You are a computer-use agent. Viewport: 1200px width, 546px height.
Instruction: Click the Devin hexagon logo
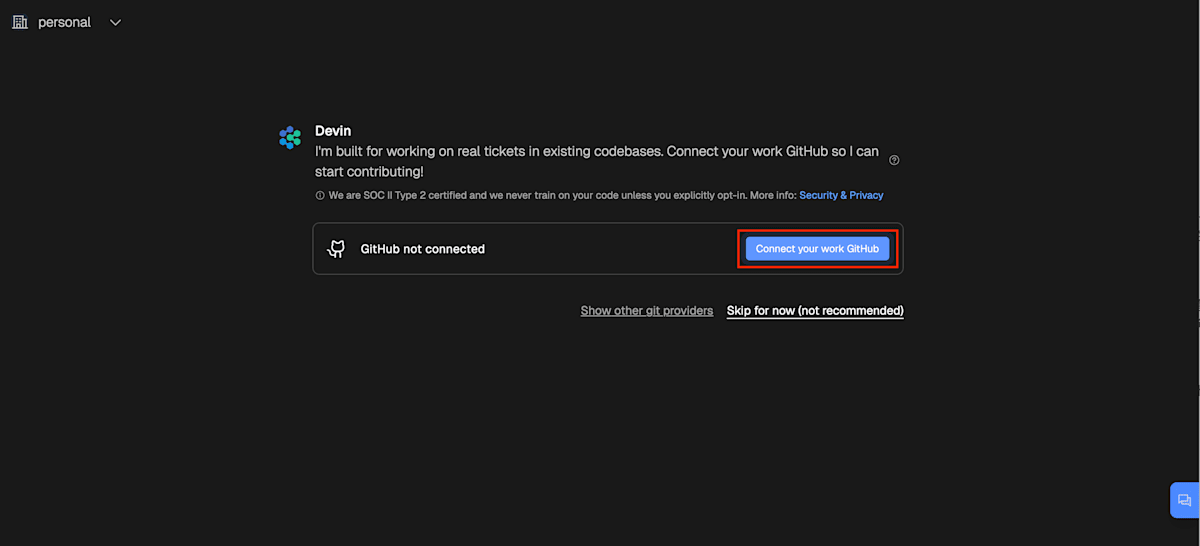290,138
